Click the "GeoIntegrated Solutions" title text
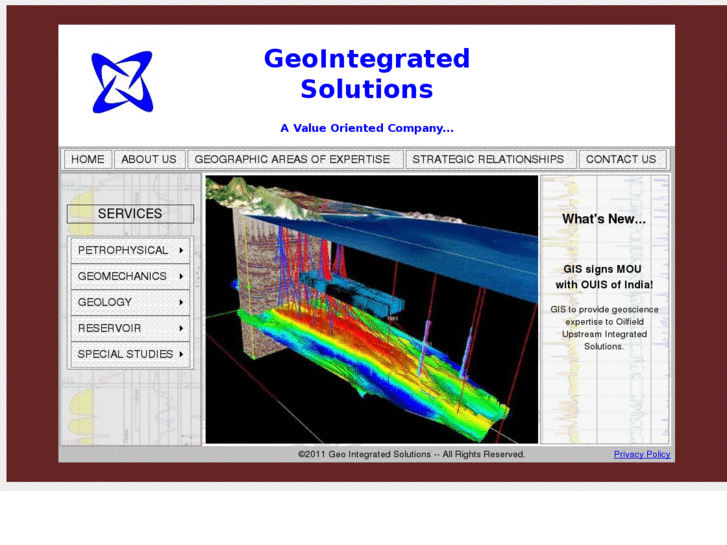The height and width of the screenshot is (545, 727). click(367, 73)
